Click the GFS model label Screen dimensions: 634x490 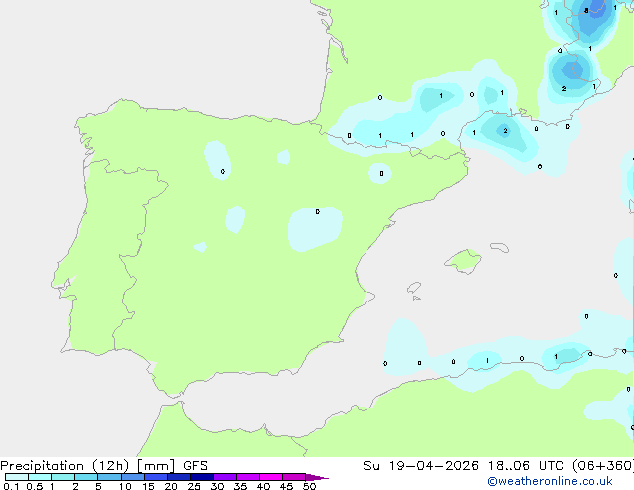[x=195, y=466]
